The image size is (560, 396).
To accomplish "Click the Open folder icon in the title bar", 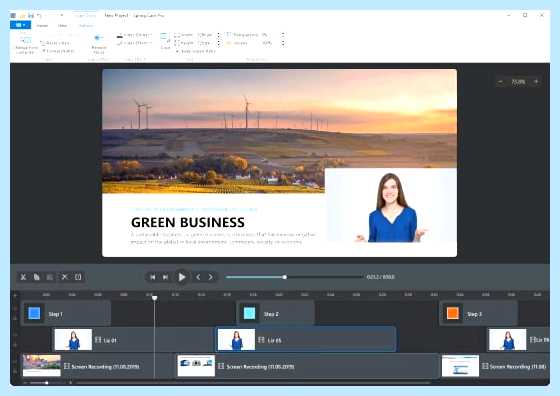I will (22, 15).
